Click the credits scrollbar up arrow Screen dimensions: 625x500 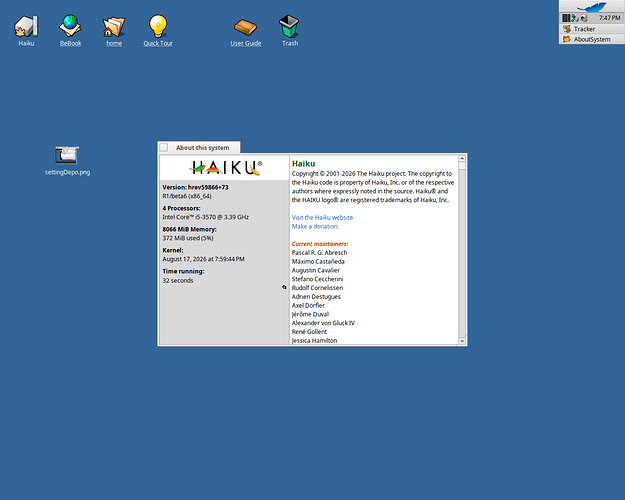(462, 158)
